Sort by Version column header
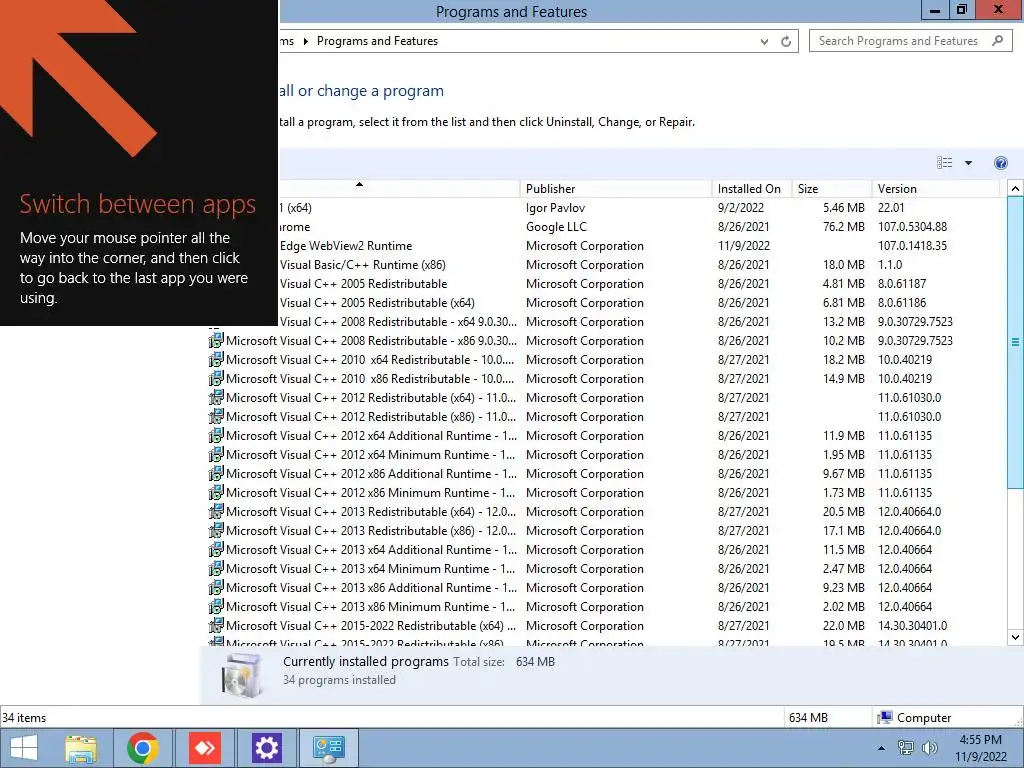This screenshot has height=768, width=1024. (x=935, y=189)
